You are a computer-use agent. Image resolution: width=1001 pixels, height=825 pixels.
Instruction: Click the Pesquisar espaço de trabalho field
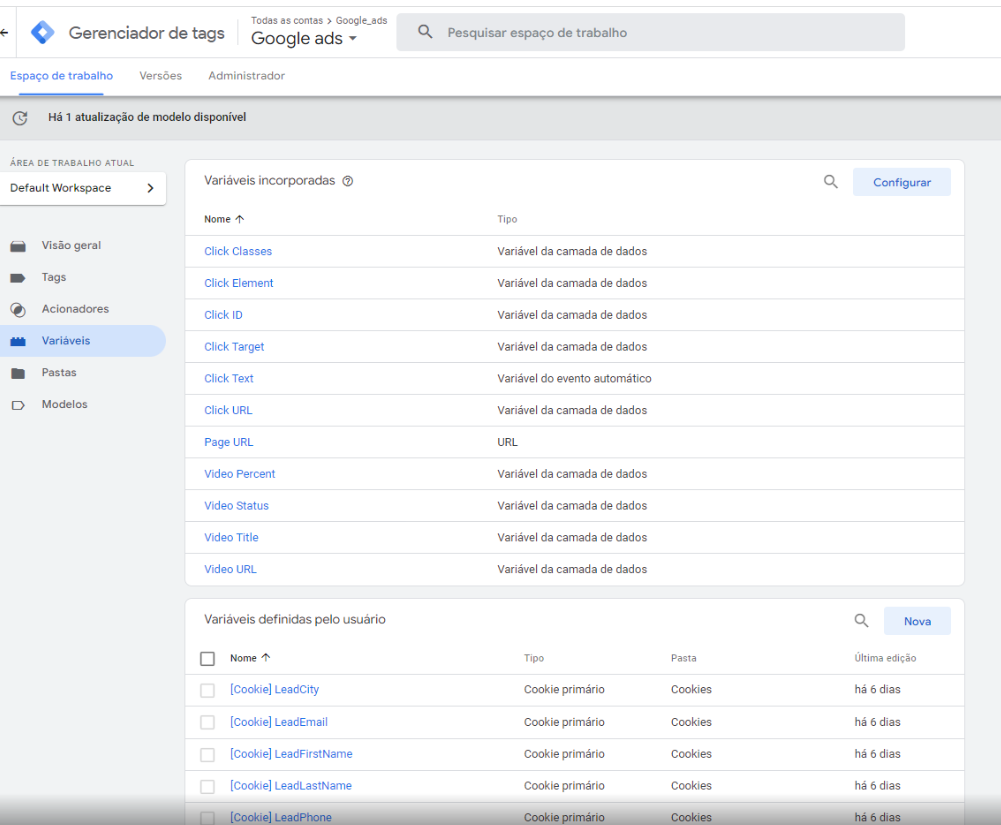coord(650,32)
